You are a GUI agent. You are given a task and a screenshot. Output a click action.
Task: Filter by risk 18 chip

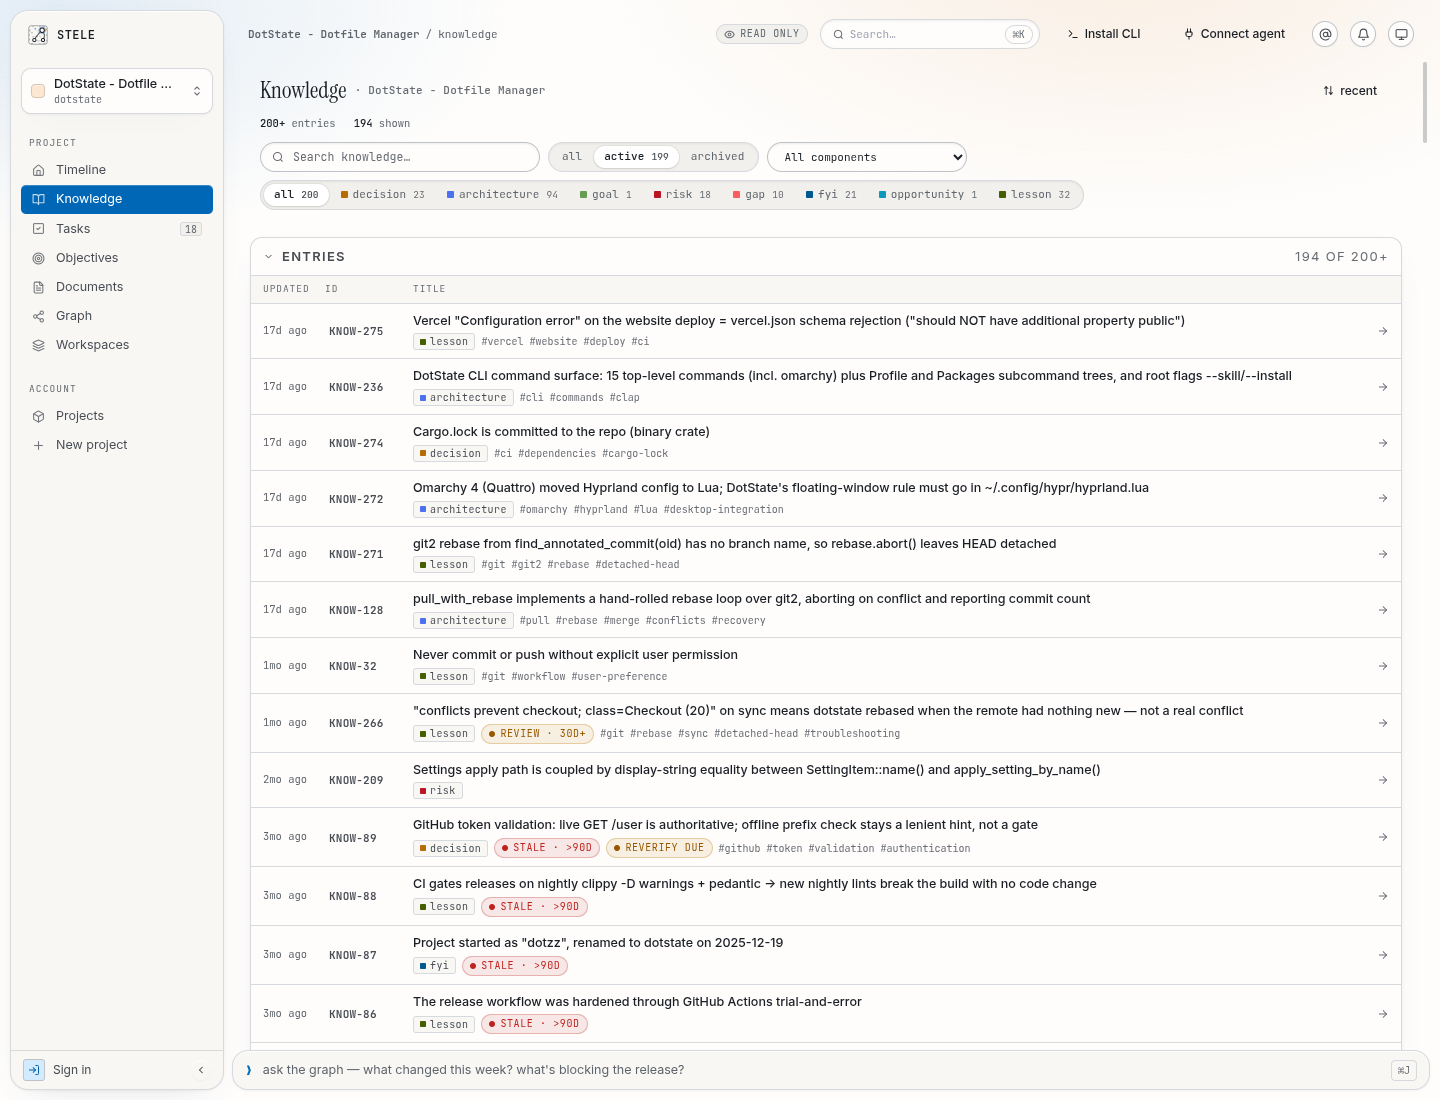[x=682, y=195]
